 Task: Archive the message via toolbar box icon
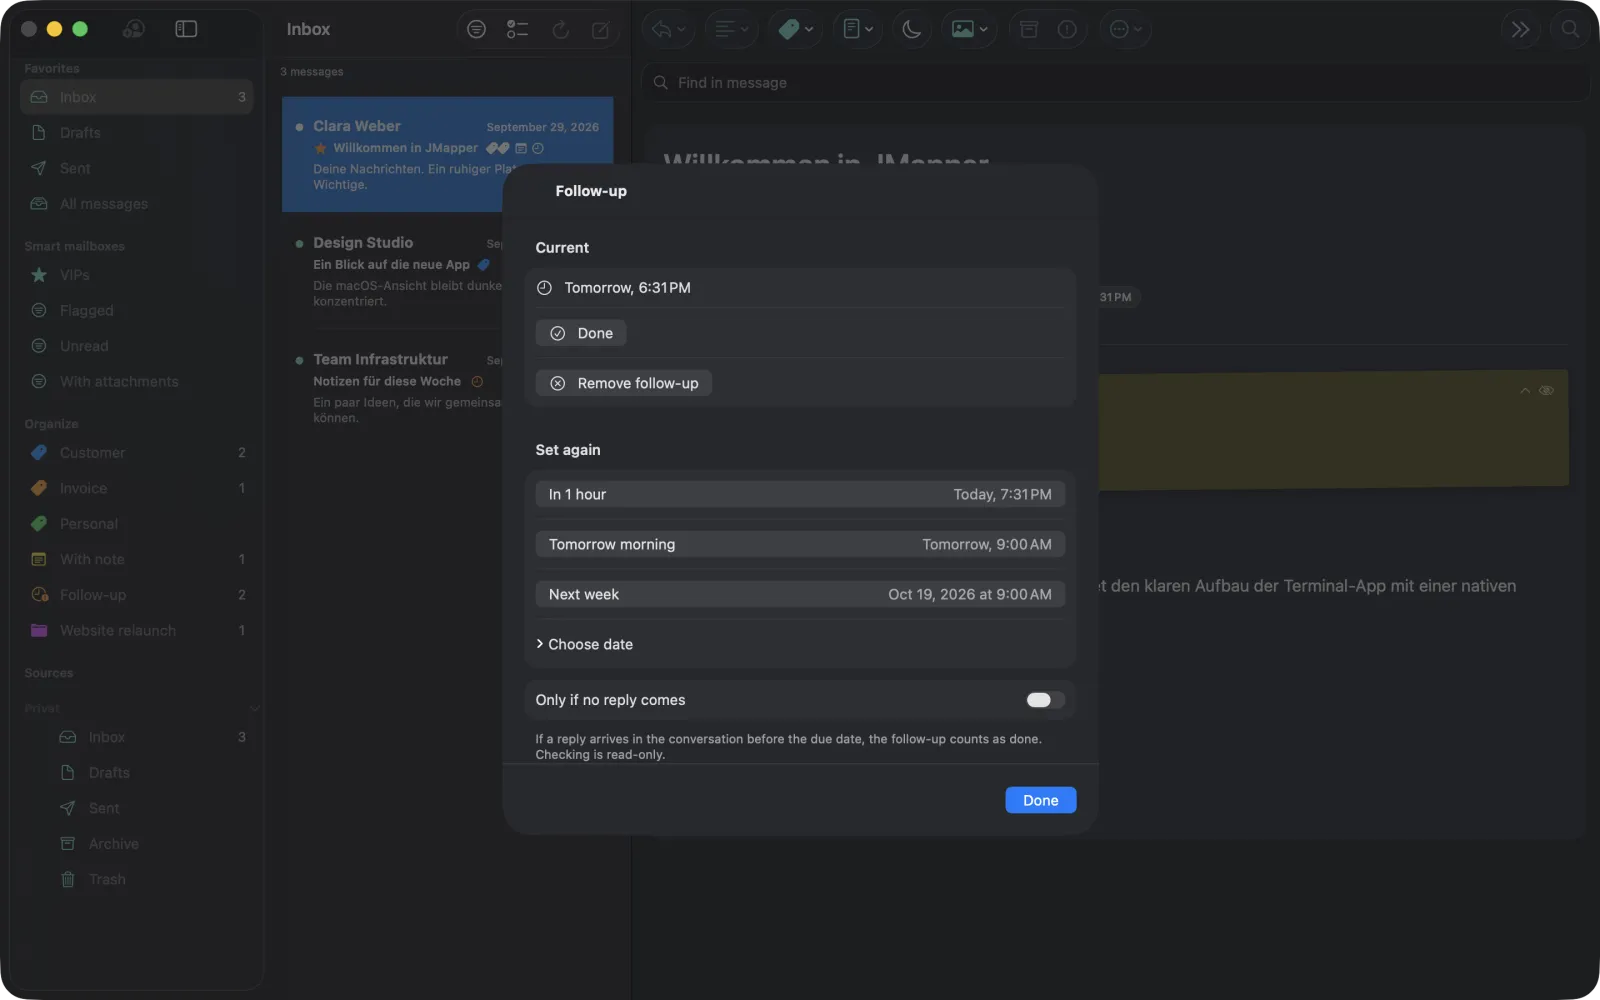[x=1029, y=30]
